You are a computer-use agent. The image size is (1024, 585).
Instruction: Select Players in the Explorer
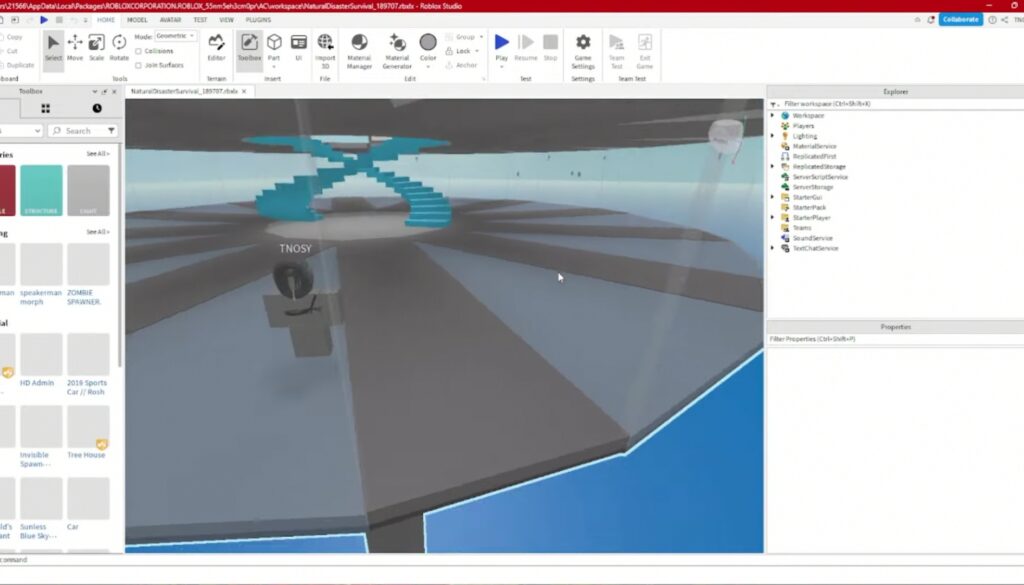[x=803, y=126]
